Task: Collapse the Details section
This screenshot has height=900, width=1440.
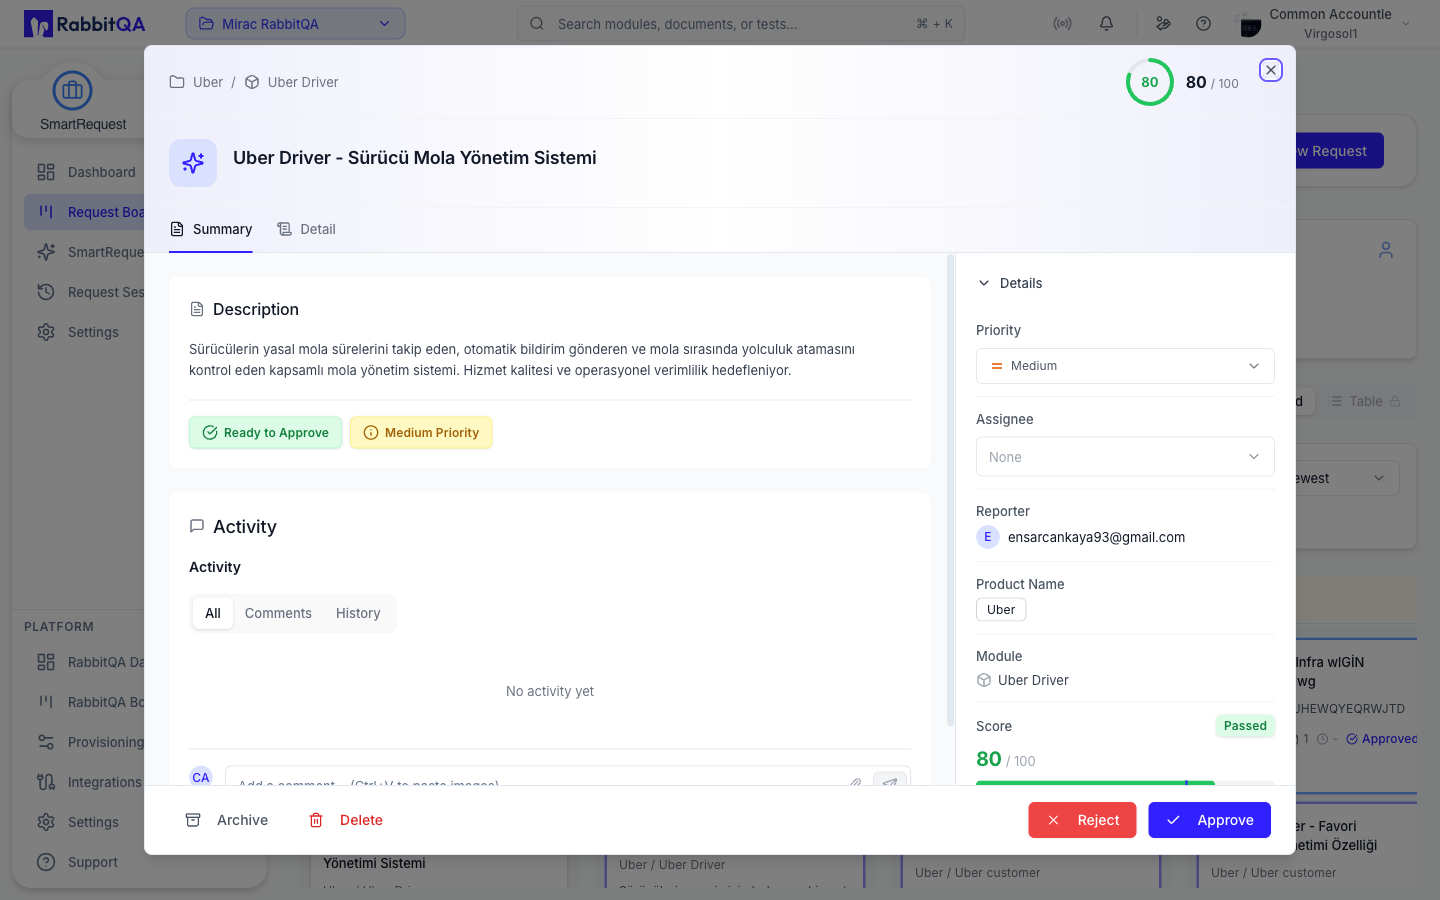Action: click(x=1010, y=283)
